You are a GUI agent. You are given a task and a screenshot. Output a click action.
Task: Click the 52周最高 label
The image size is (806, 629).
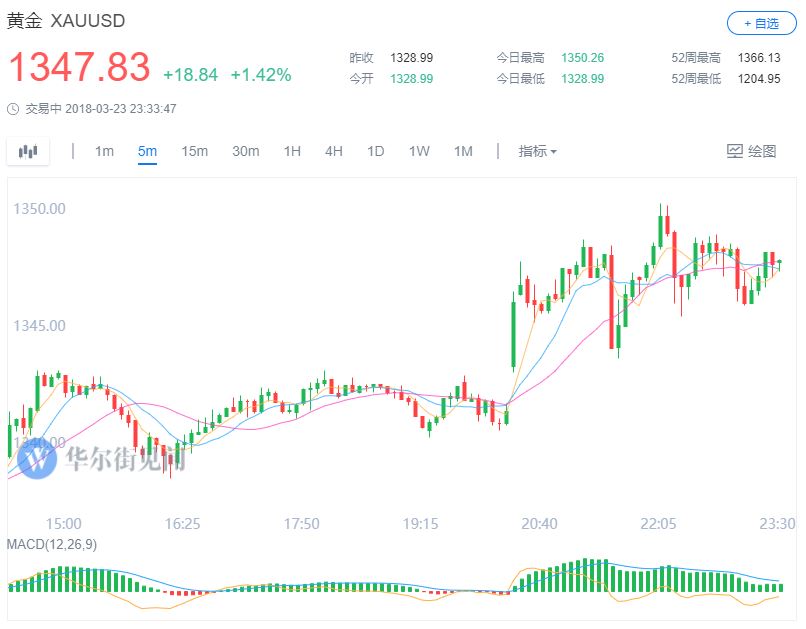696,58
